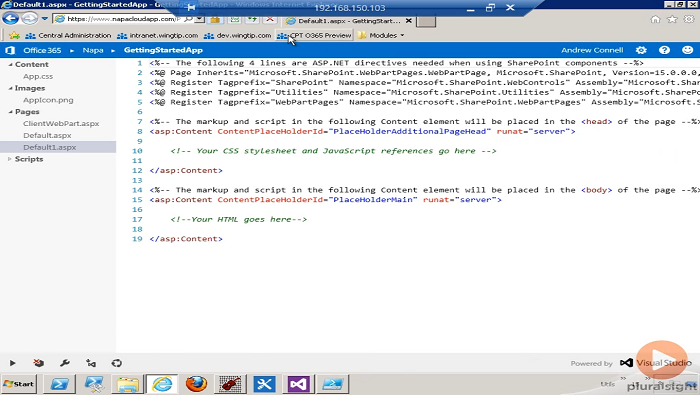Open Central Administration favorite link
The image size is (700, 395).
click(68, 35)
